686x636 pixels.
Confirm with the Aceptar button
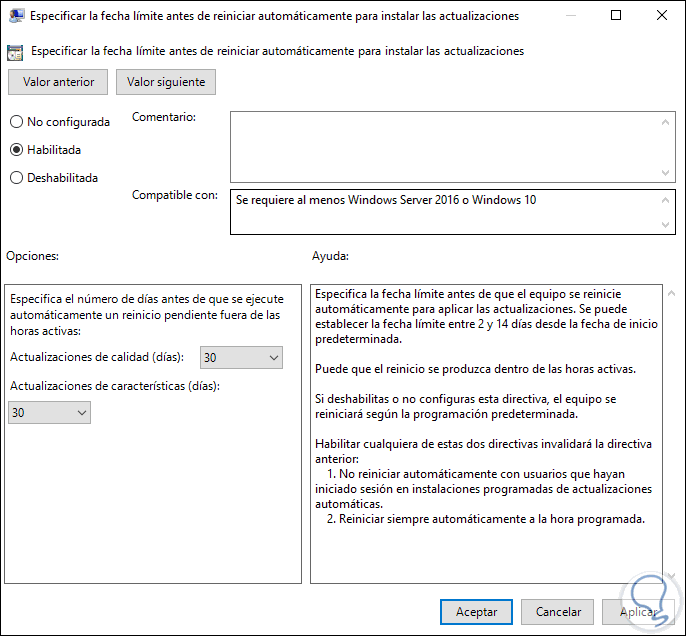coord(476,612)
